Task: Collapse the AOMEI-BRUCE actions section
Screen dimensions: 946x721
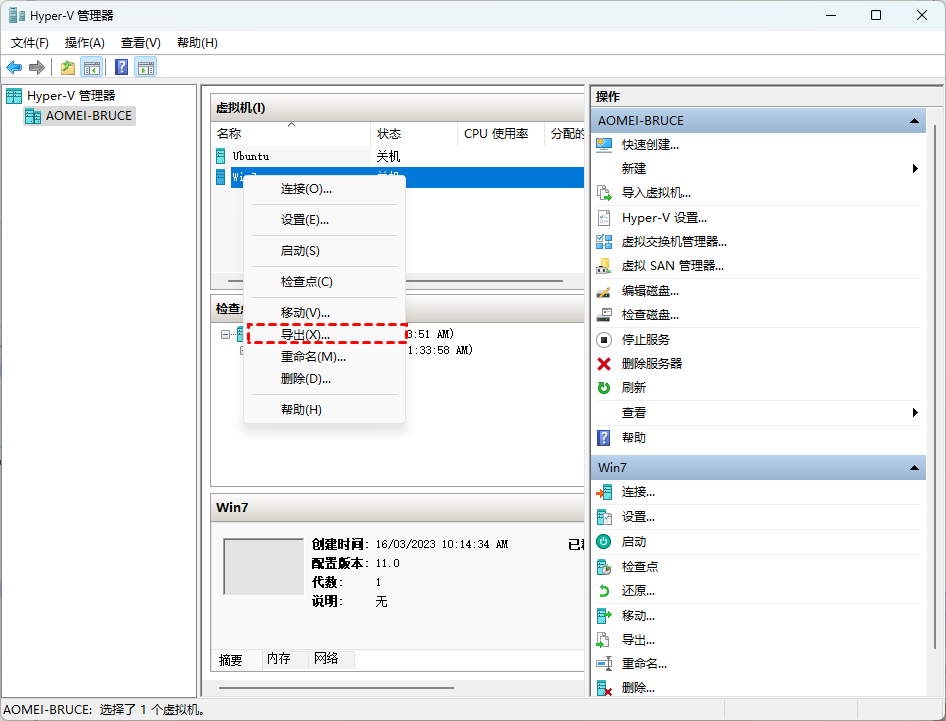Action: point(914,120)
